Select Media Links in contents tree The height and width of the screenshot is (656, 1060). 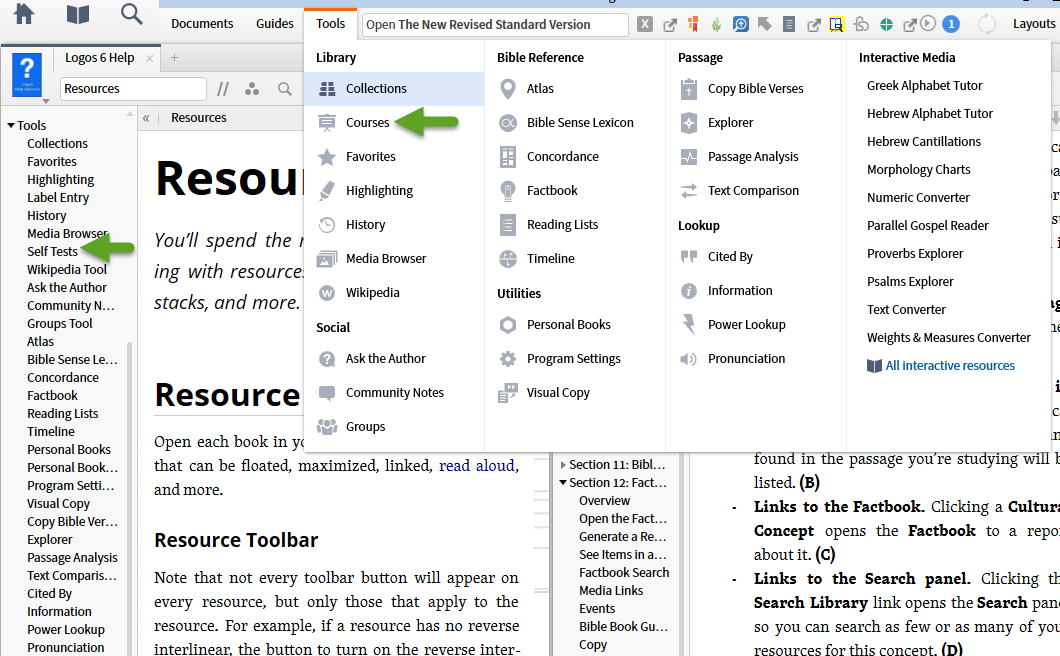coord(611,591)
